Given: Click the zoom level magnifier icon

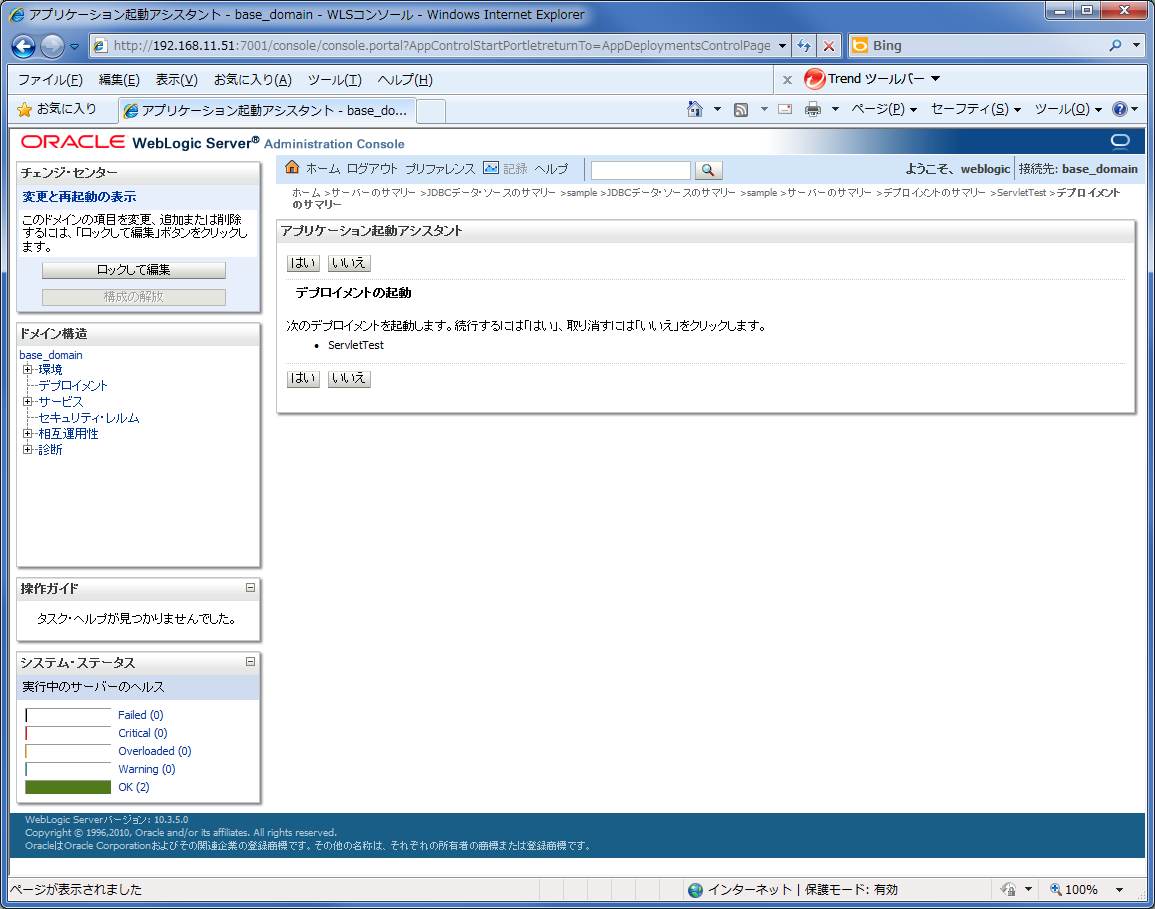Looking at the screenshot, I should click(1056, 889).
